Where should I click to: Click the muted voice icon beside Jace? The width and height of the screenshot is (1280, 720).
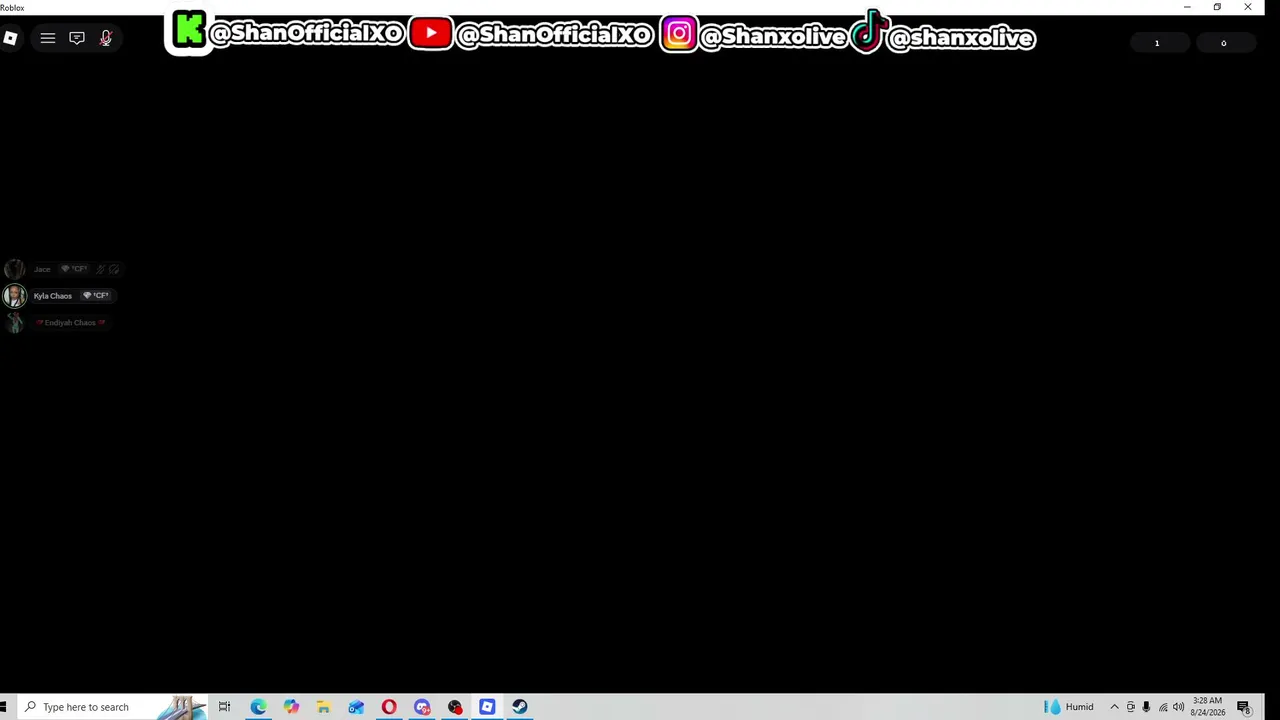tap(100, 269)
